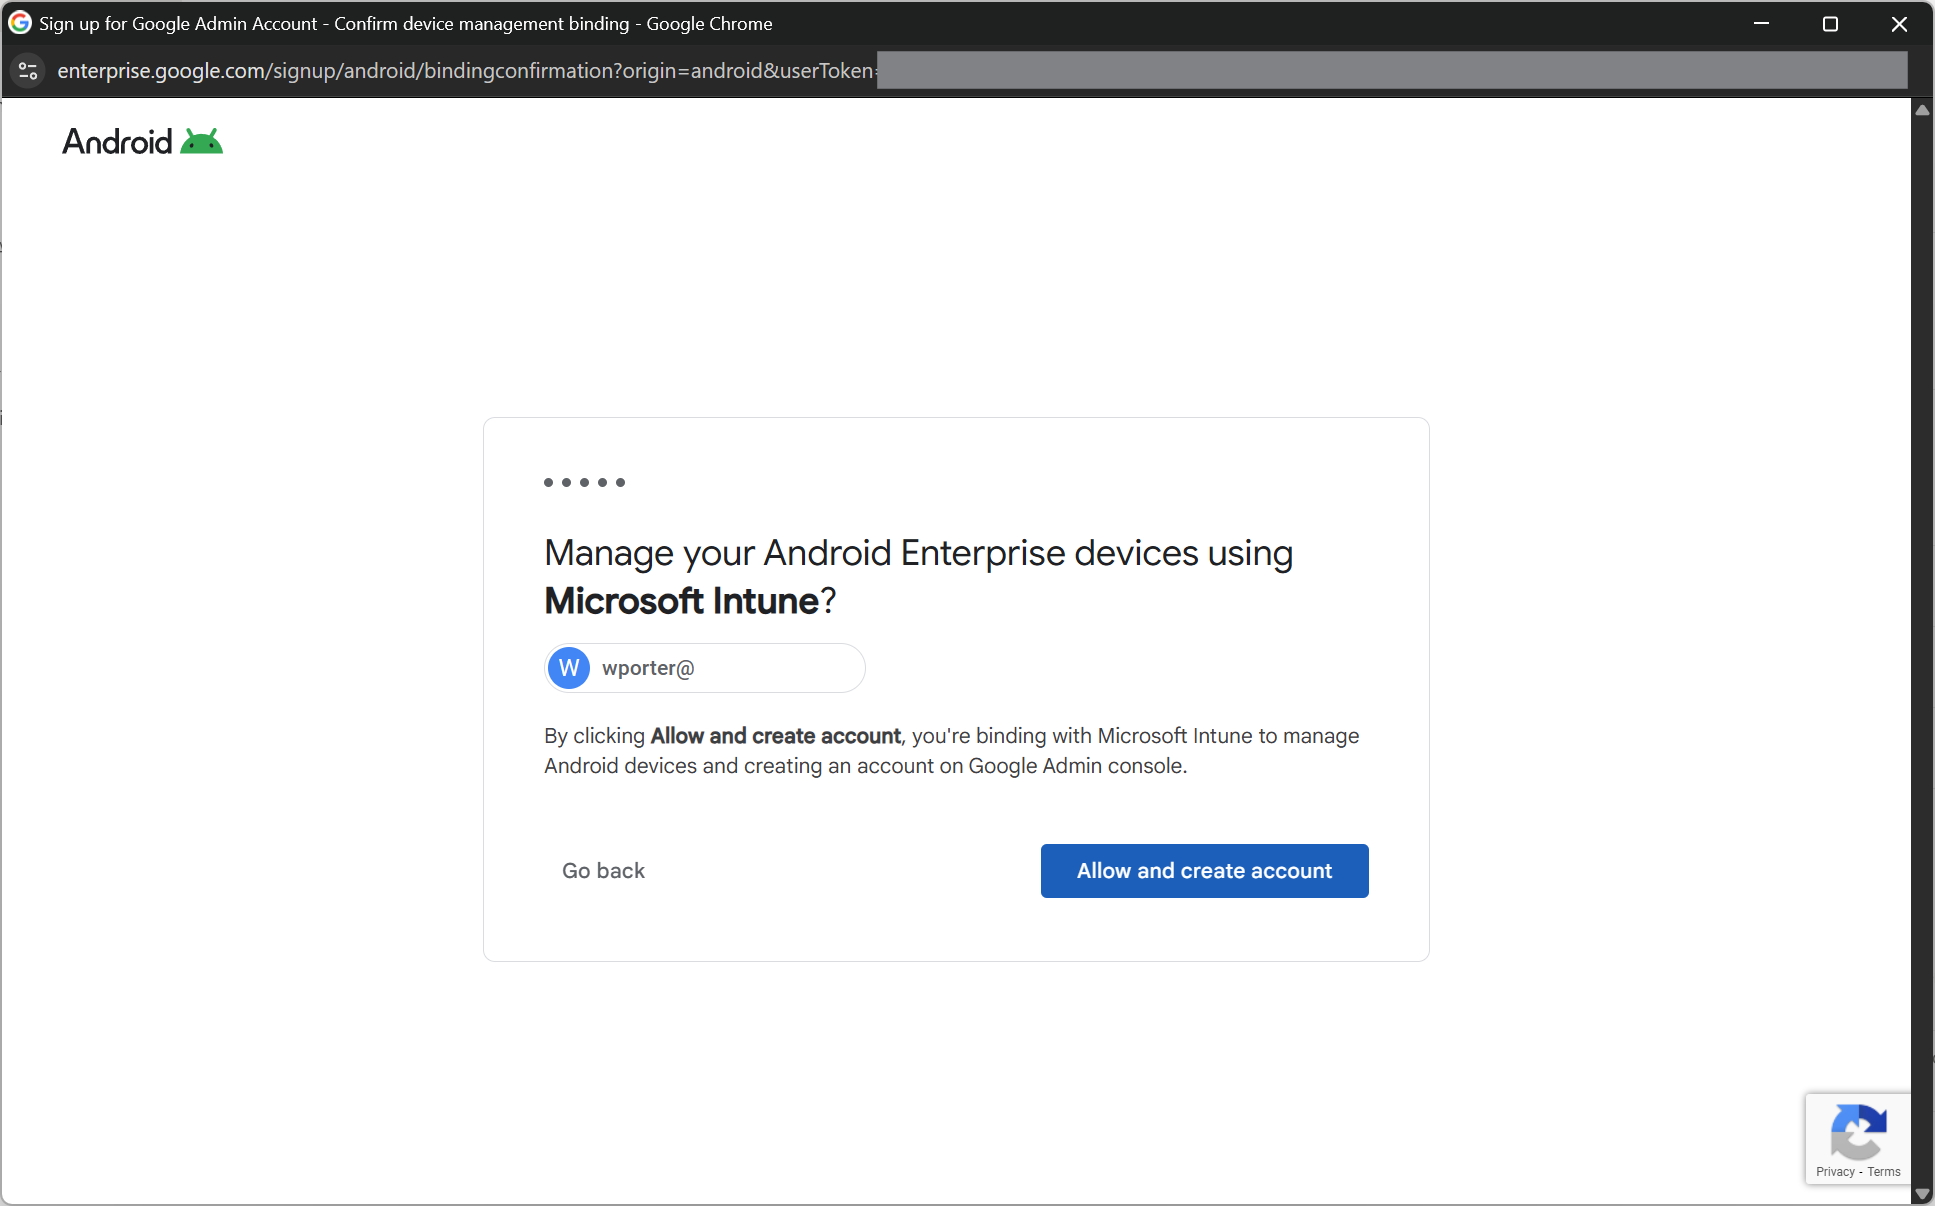Open the site information icon in address bar
The width and height of the screenshot is (1935, 1206).
point(28,71)
